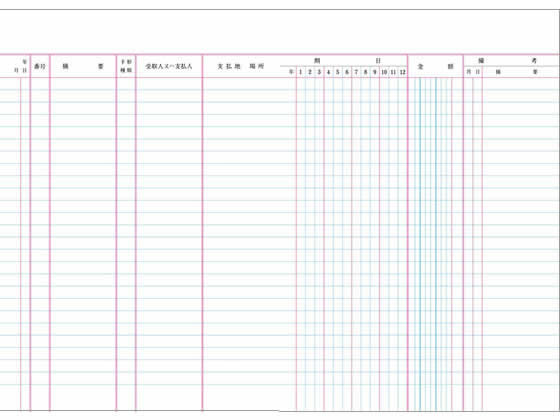Click first row cell under 受取人又ハ支払人
The height and width of the screenshot is (420, 560).
pyautogui.click(x=169, y=84)
